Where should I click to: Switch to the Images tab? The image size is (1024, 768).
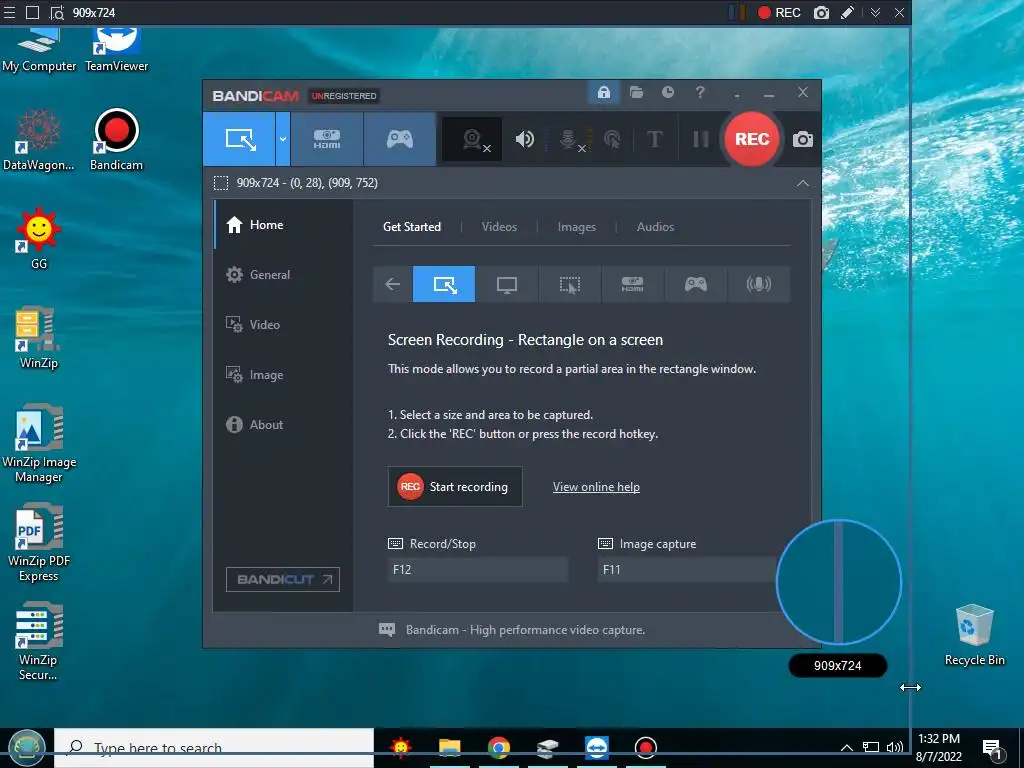577,227
